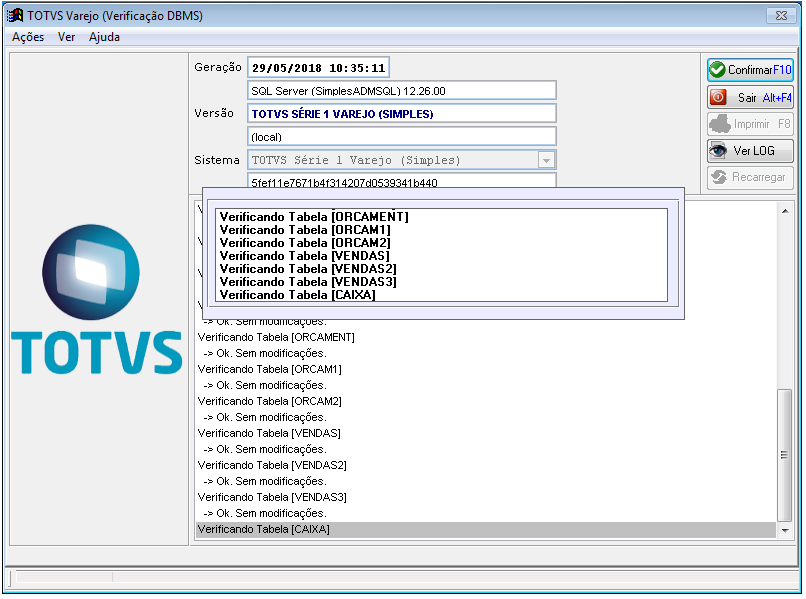This screenshot has height=599, width=806.
Task: Click the refresh icon on Recarregar
Action: click(x=719, y=177)
